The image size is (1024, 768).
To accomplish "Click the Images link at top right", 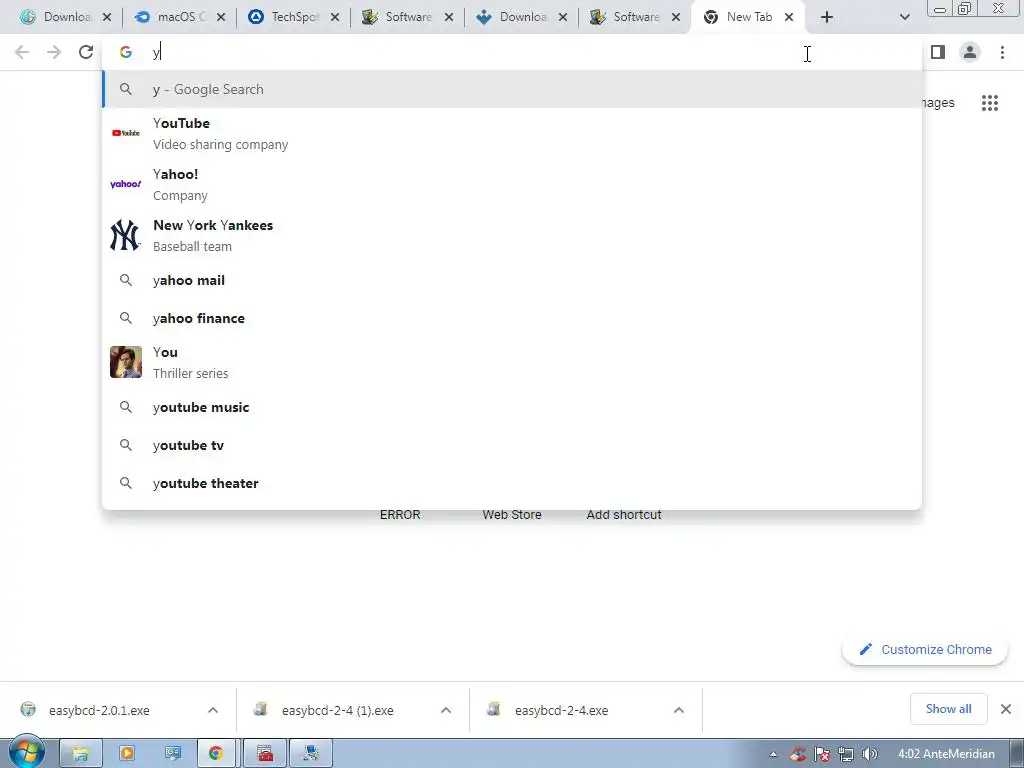I will tap(938, 103).
